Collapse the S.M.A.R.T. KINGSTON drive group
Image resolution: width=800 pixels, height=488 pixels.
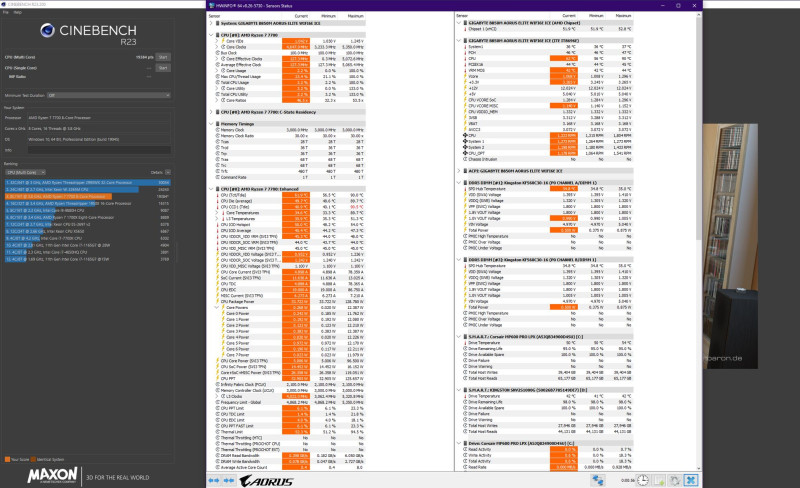459,390
